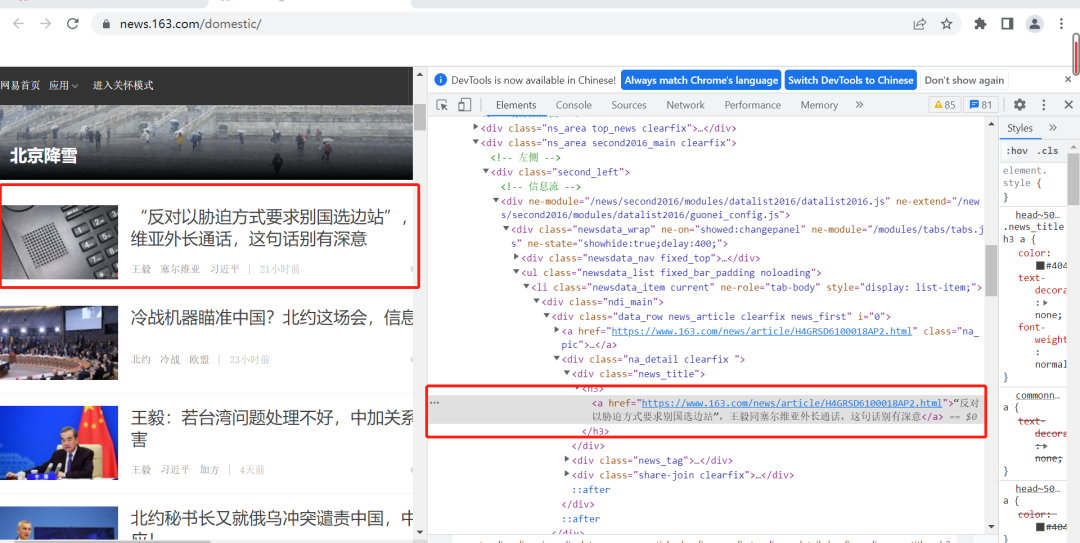The width and height of the screenshot is (1080, 543).
Task: Click the webpage vertical scrollbar thumb
Action: [x=419, y=118]
